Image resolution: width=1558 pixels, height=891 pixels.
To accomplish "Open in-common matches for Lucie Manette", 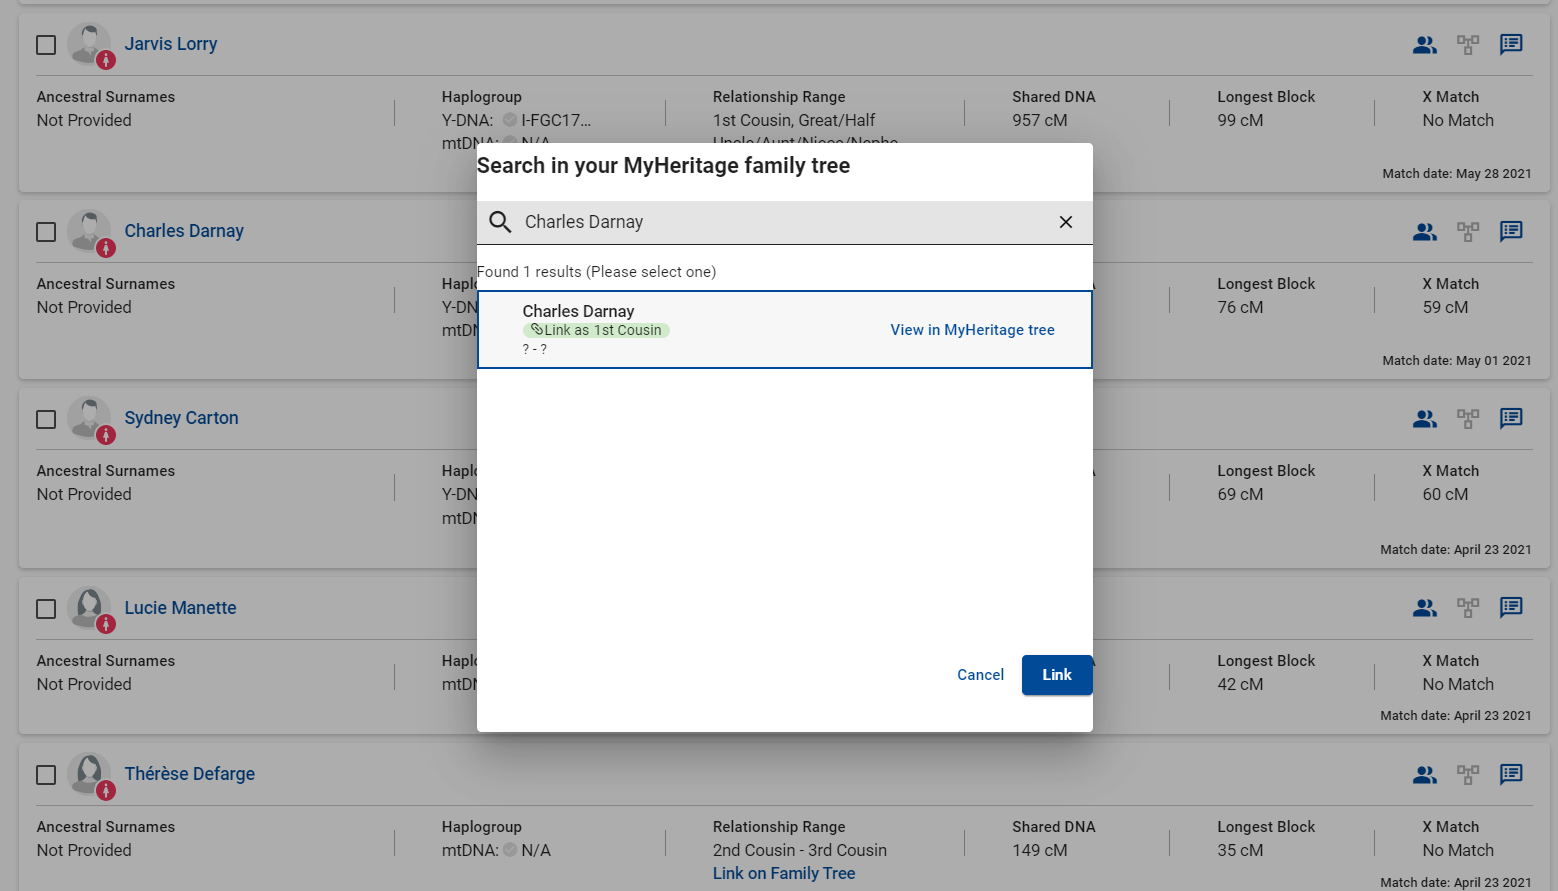I will click(x=1425, y=608).
